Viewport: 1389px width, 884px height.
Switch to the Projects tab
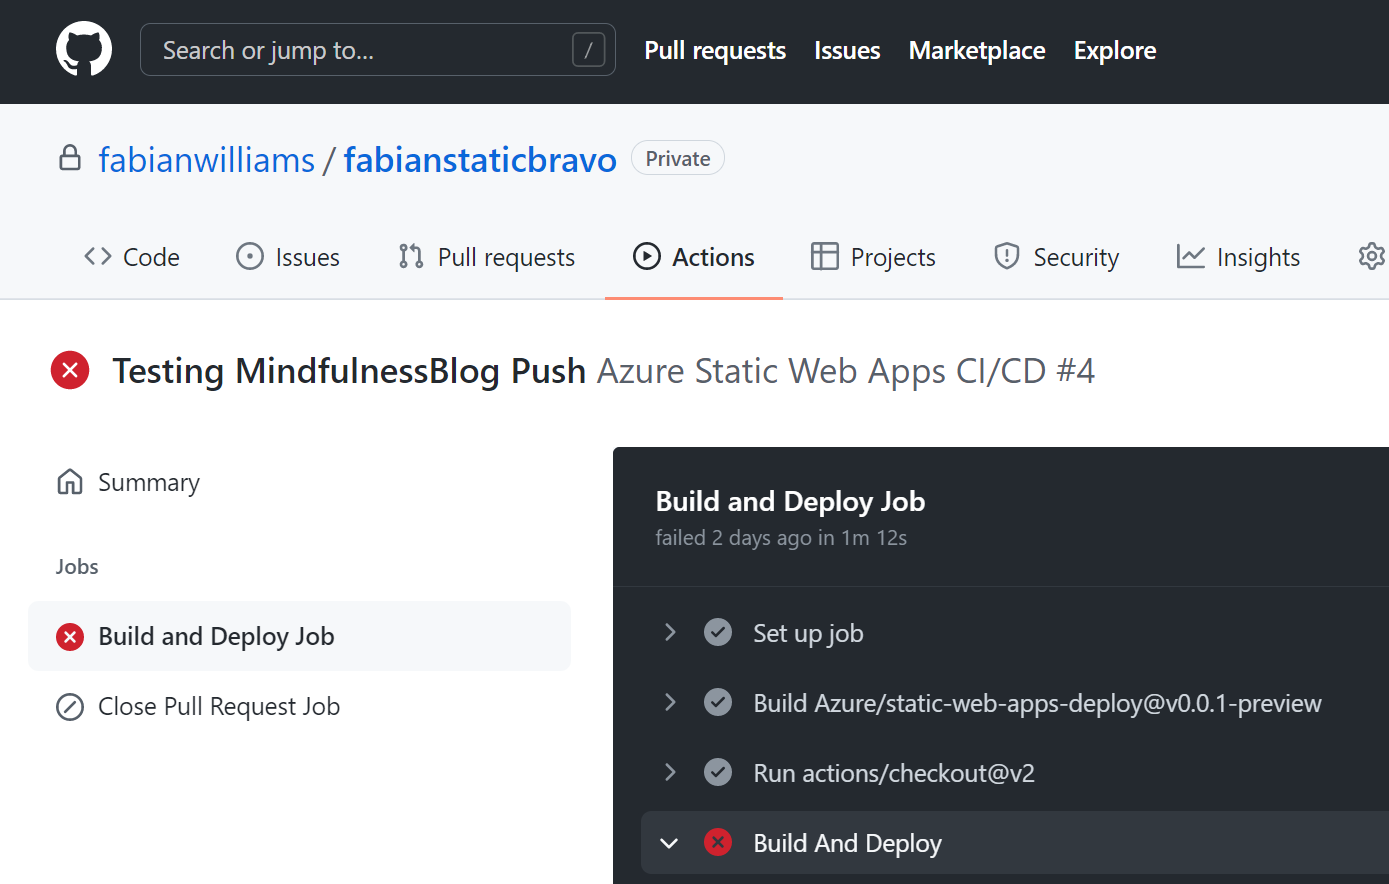click(x=873, y=257)
